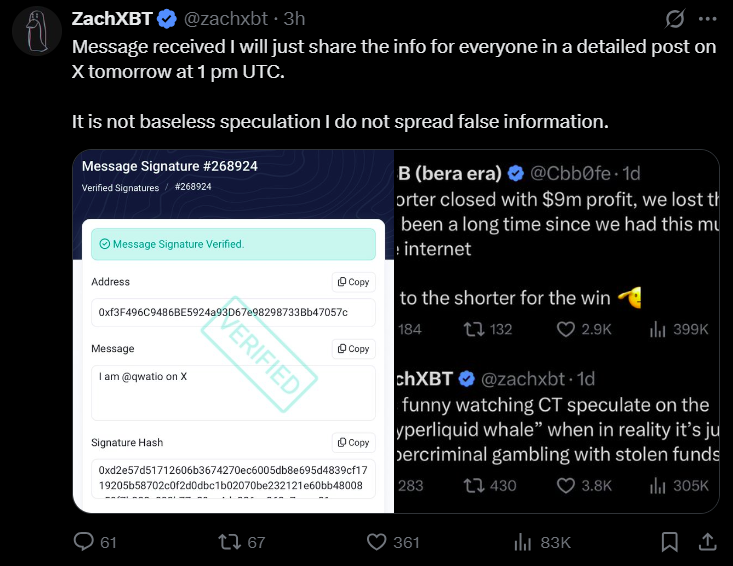
Task: Copy the Message field text
Action: tap(353, 349)
